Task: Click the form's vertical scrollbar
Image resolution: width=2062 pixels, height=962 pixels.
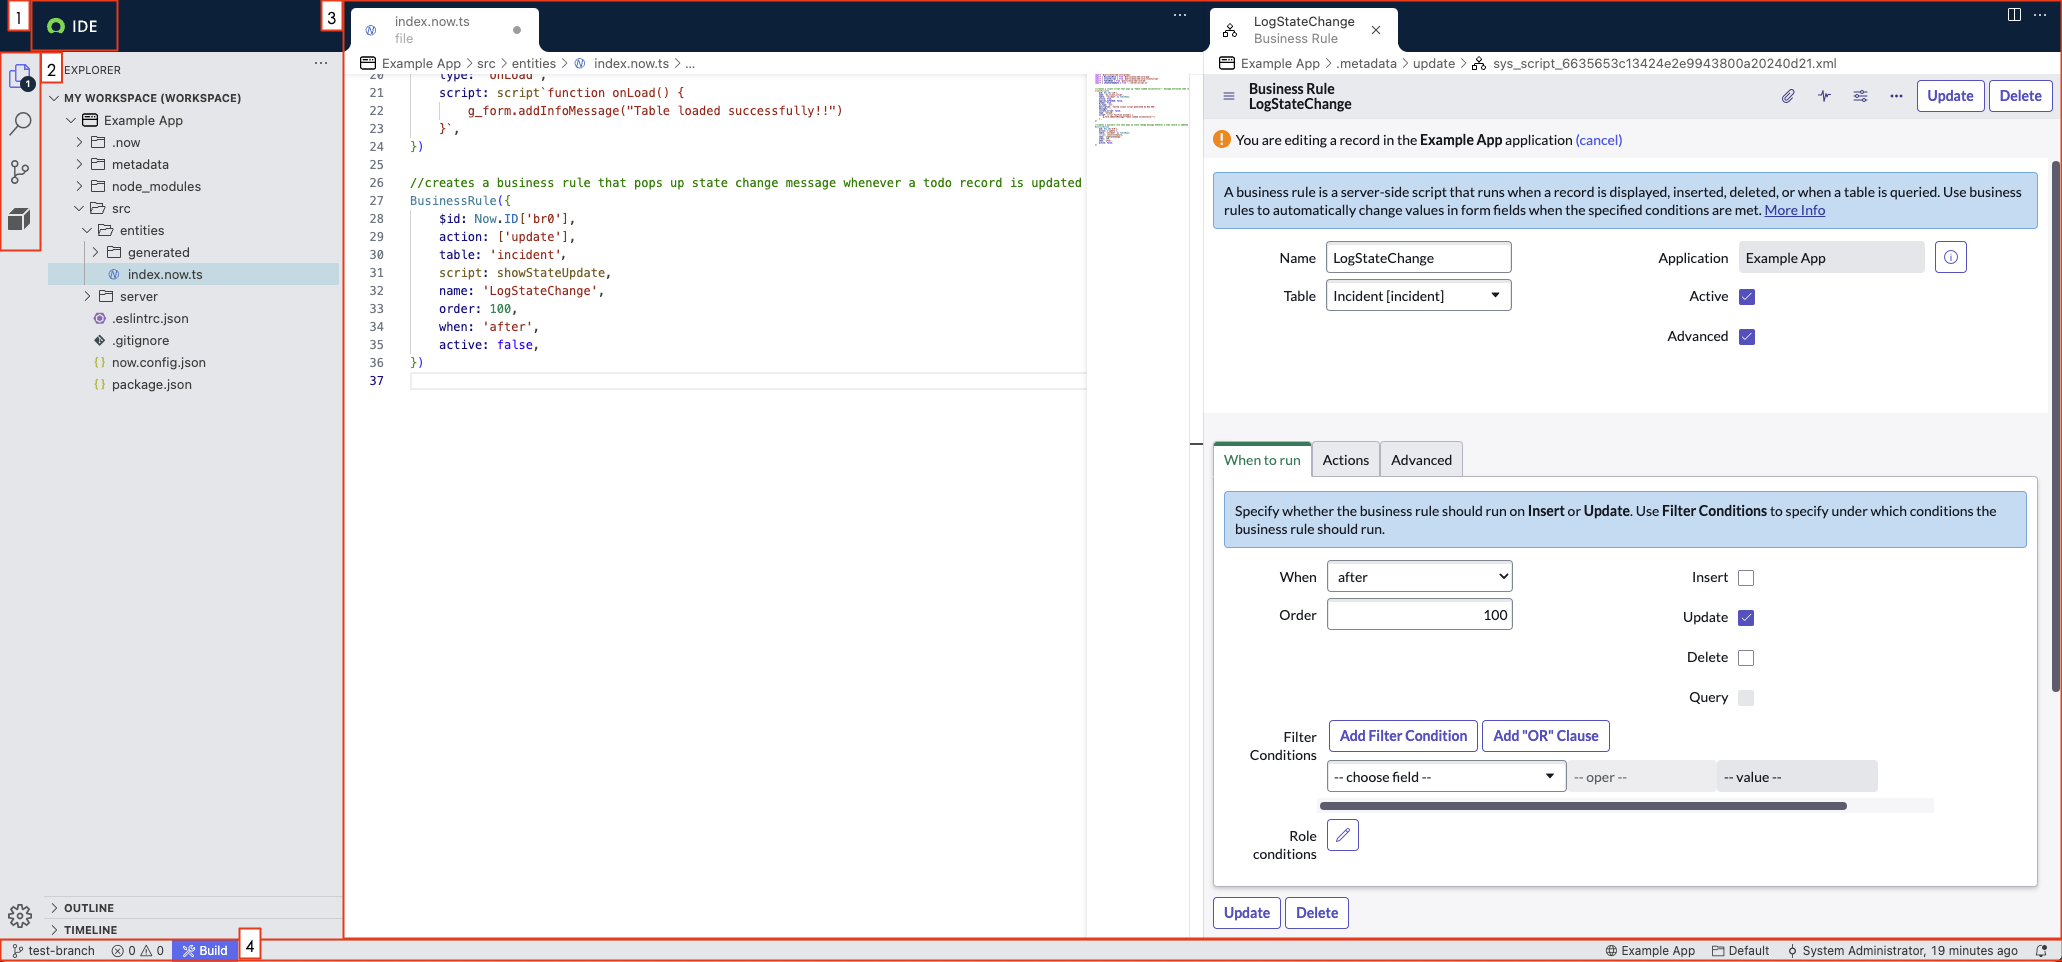Action: coord(2055,425)
